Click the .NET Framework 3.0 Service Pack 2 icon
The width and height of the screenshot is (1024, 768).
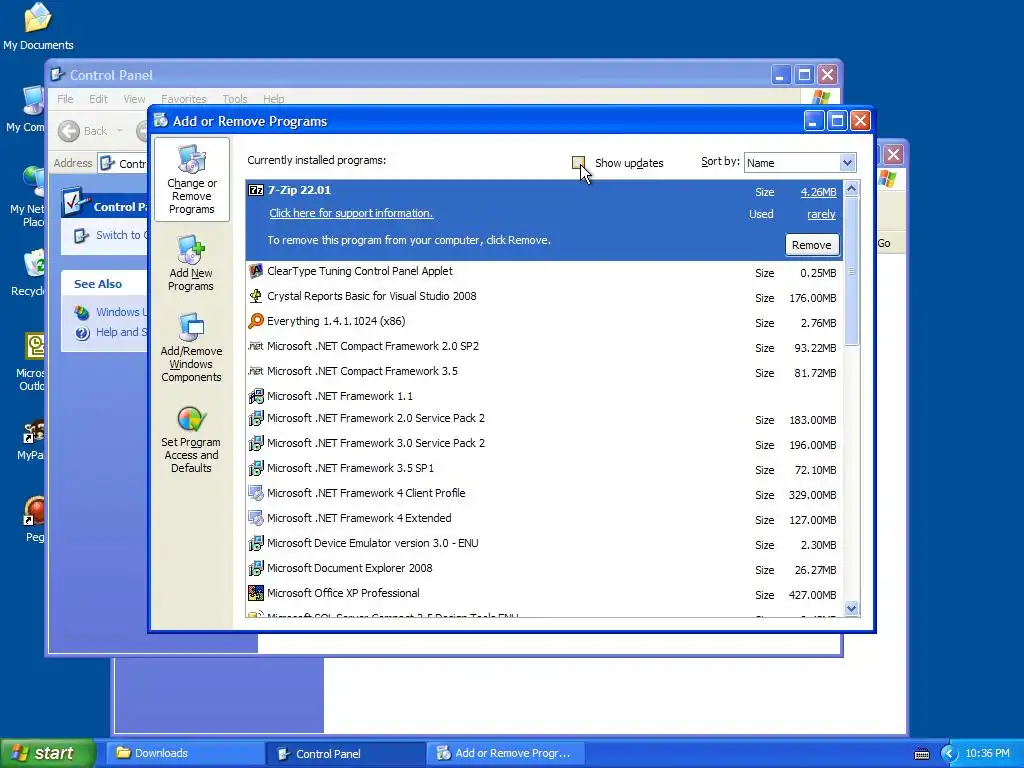[x=256, y=443]
